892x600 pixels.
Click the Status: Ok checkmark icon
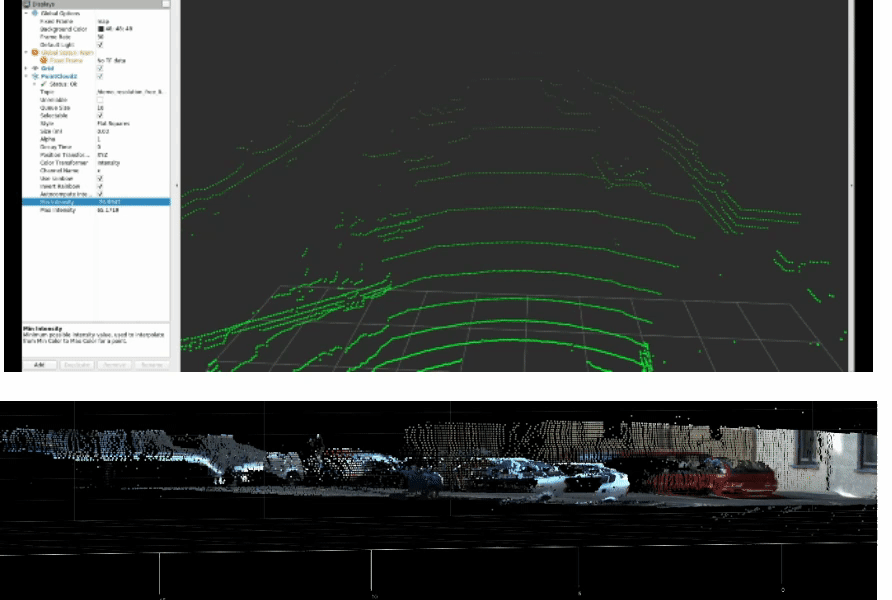pos(43,84)
